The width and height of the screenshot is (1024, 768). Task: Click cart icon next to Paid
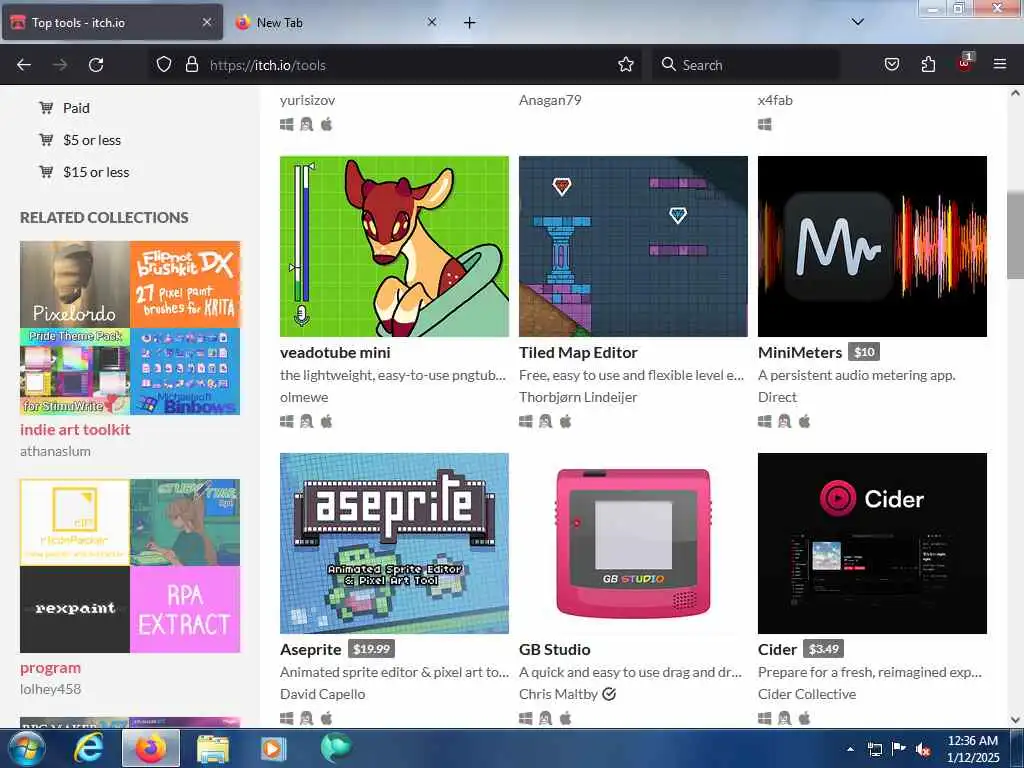pyautogui.click(x=46, y=108)
